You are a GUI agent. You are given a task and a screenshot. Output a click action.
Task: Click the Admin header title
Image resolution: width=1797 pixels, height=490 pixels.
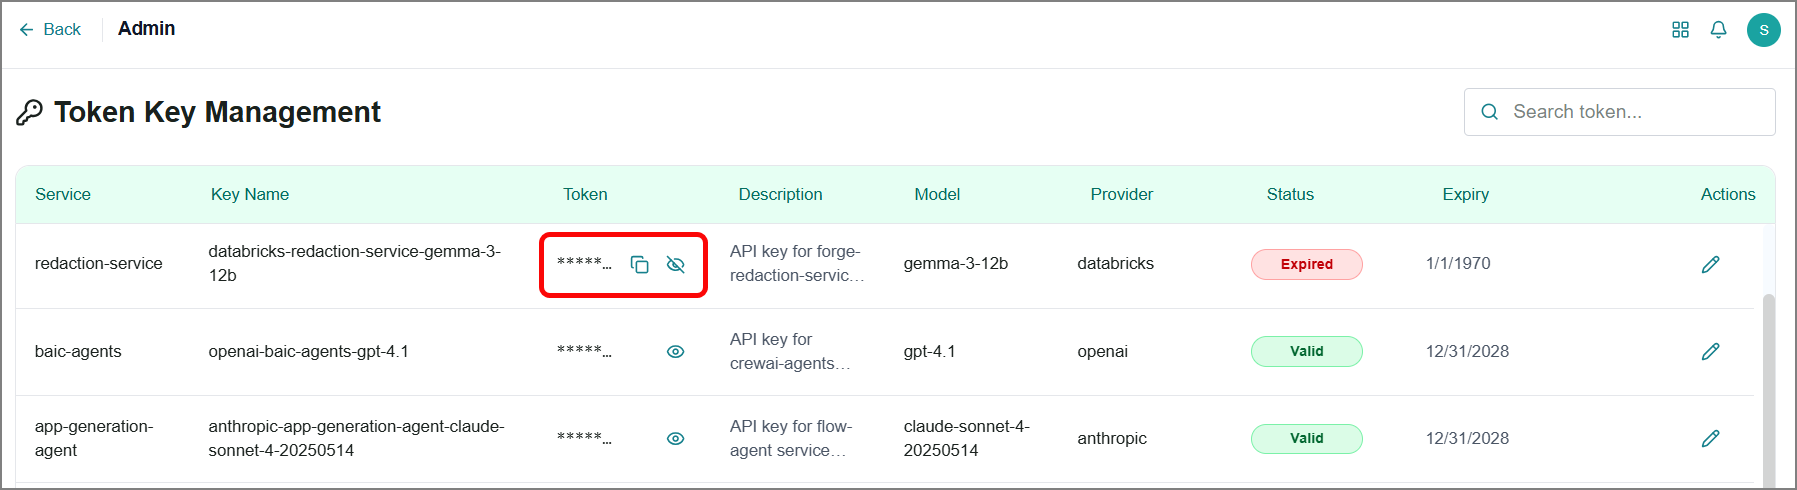(146, 29)
